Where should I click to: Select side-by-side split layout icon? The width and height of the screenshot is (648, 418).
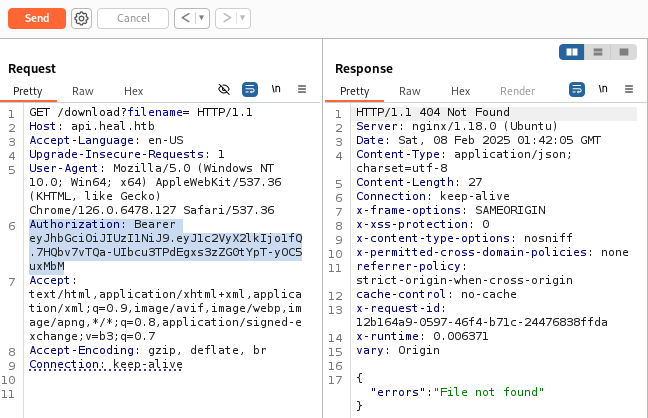pyautogui.click(x=573, y=51)
